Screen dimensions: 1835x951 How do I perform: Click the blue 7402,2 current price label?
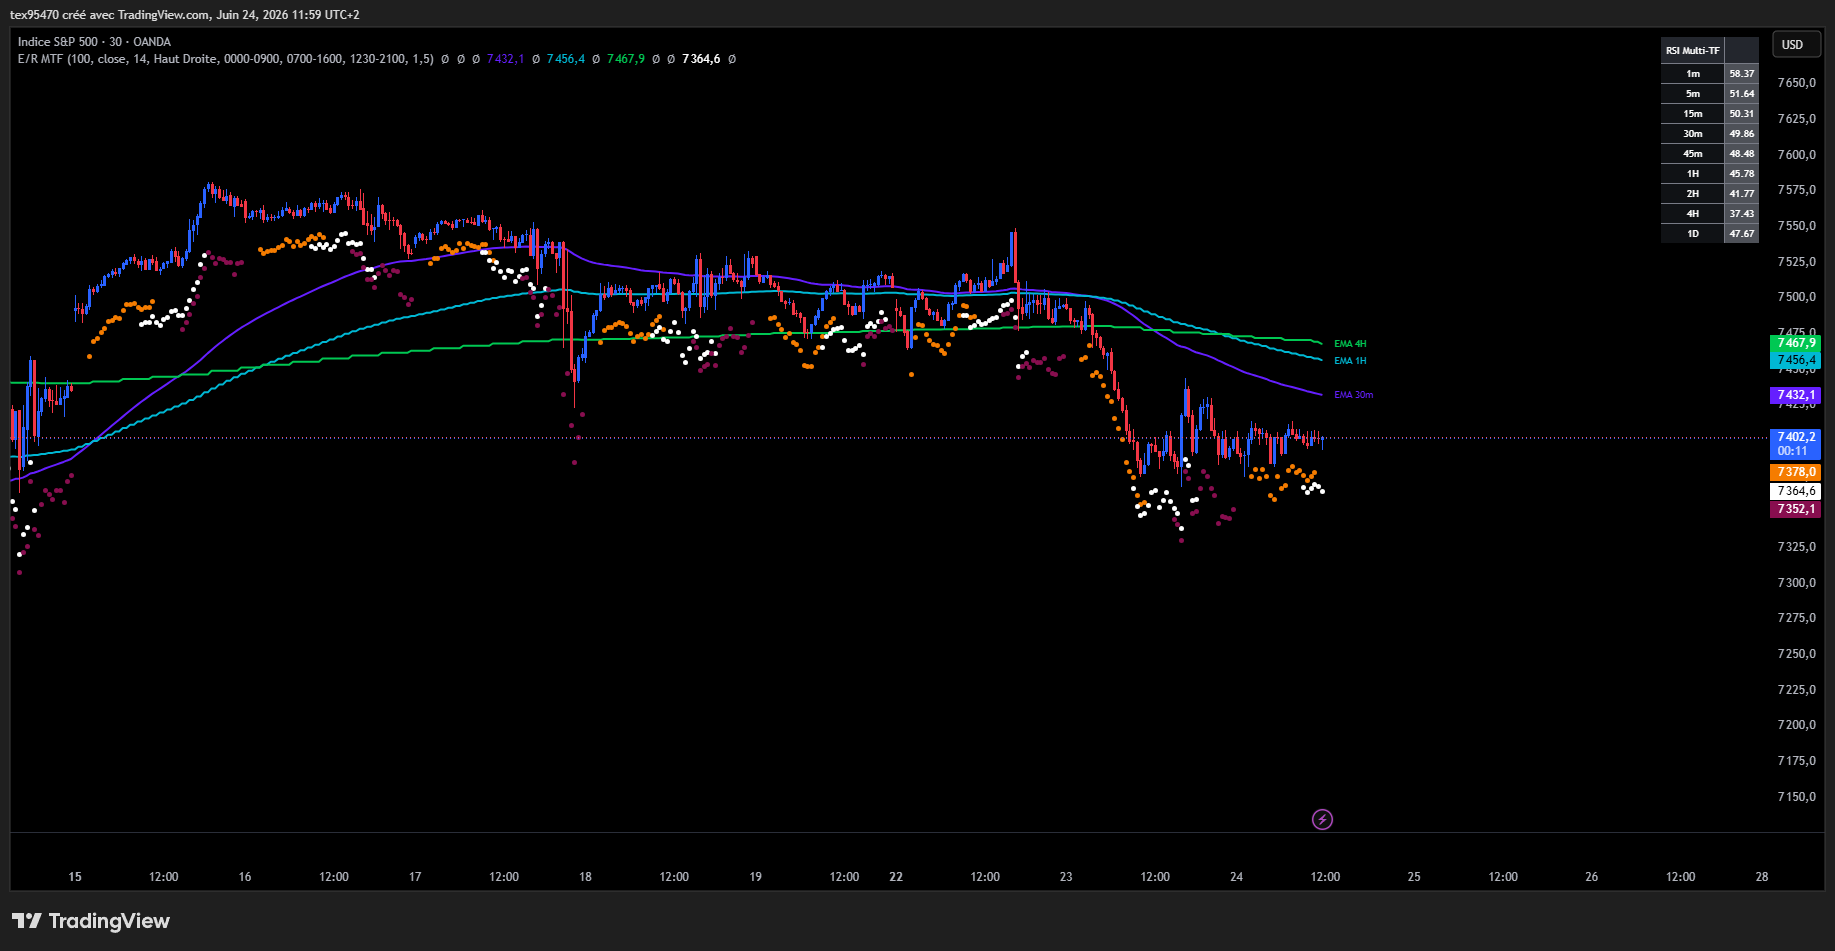[1795, 437]
